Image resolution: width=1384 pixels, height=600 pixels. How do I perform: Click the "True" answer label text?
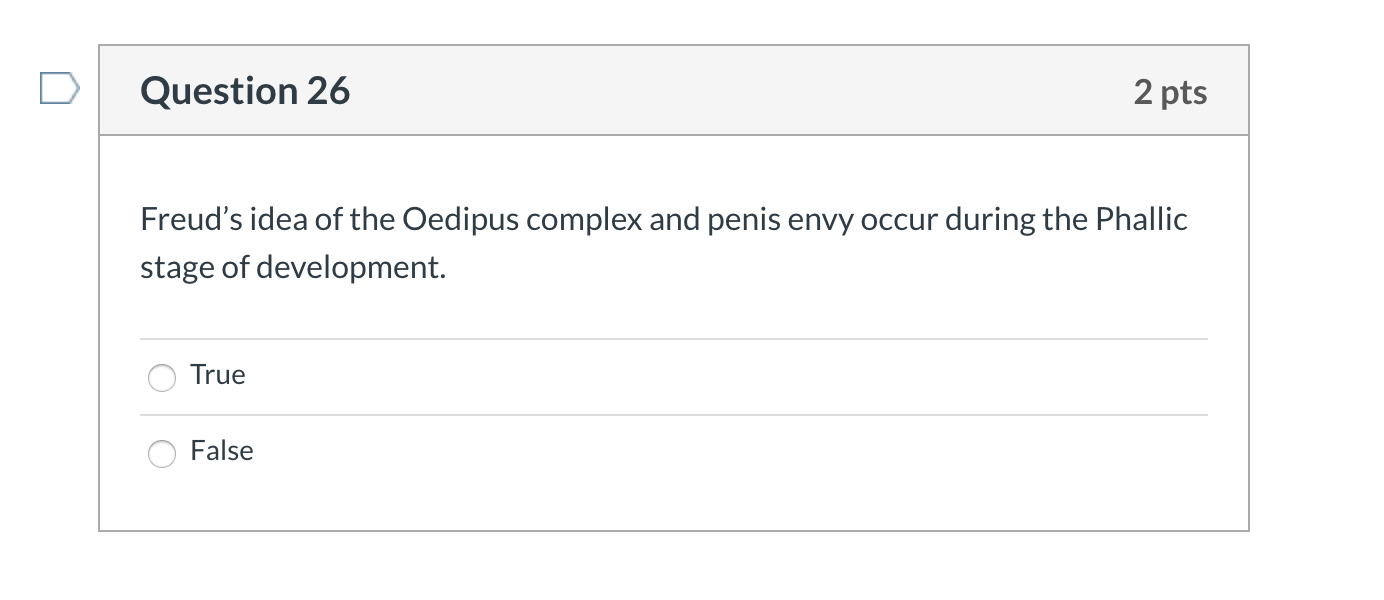(218, 375)
